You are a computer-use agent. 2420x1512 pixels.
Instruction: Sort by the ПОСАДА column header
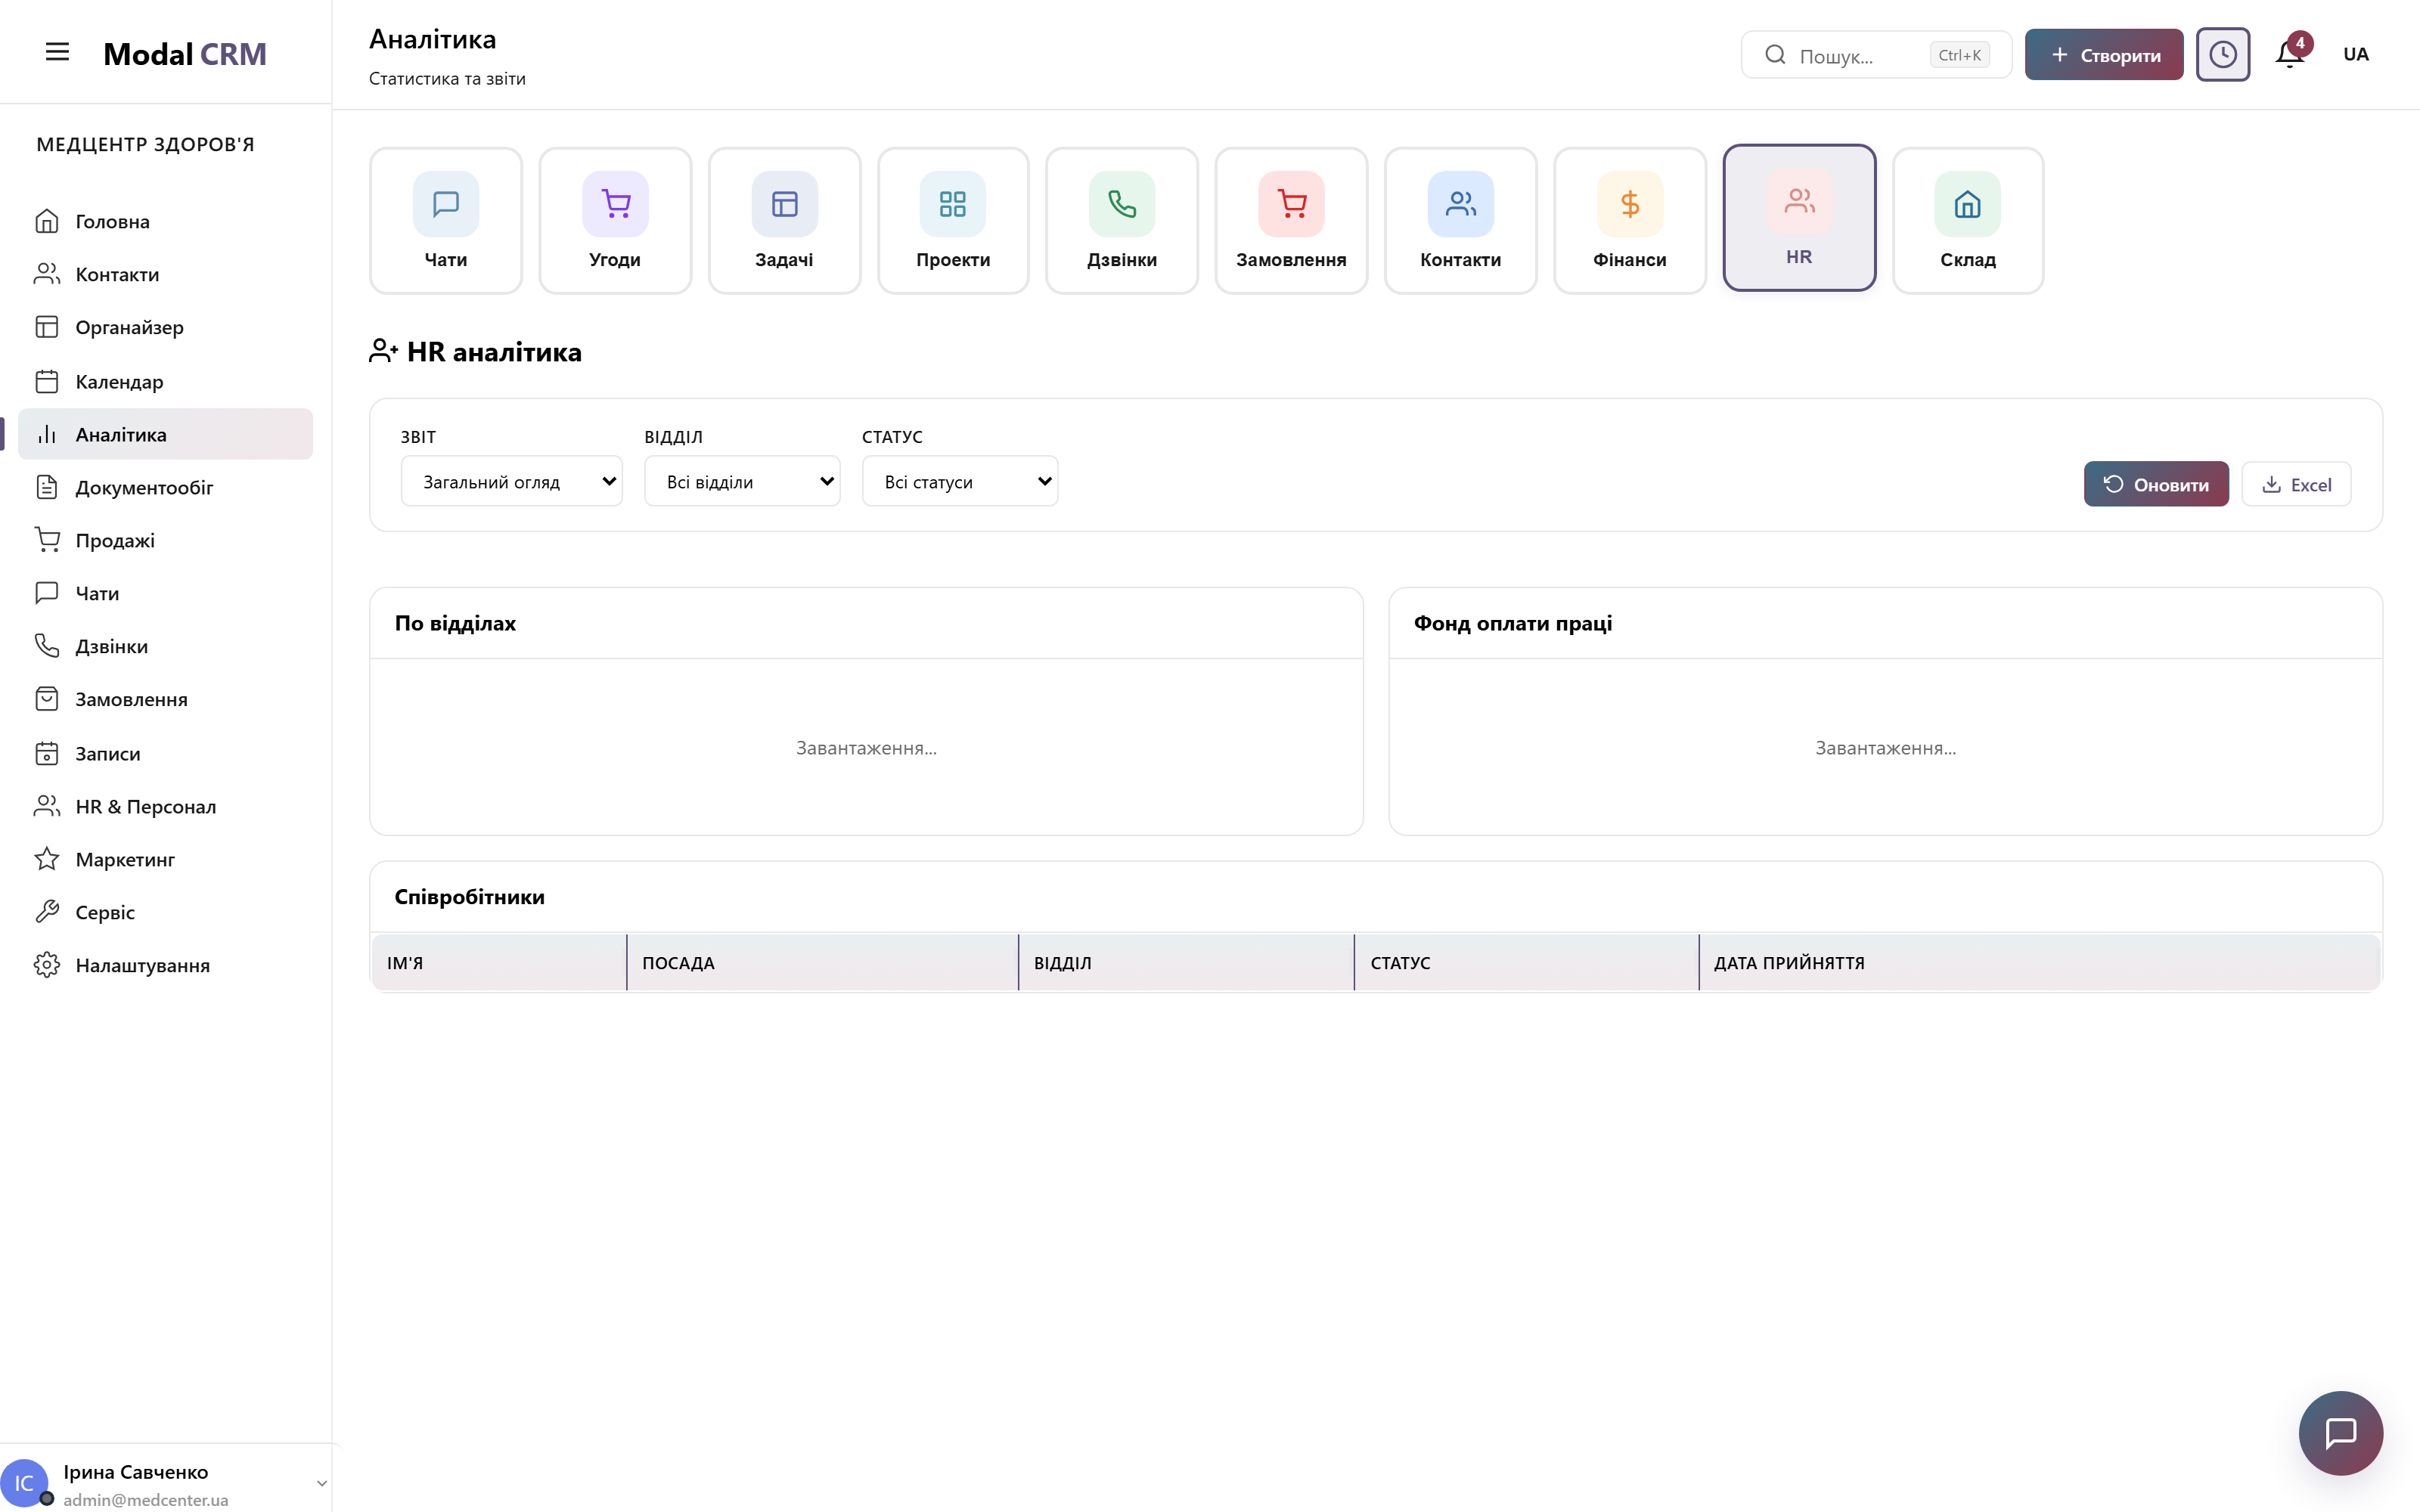[x=822, y=963]
